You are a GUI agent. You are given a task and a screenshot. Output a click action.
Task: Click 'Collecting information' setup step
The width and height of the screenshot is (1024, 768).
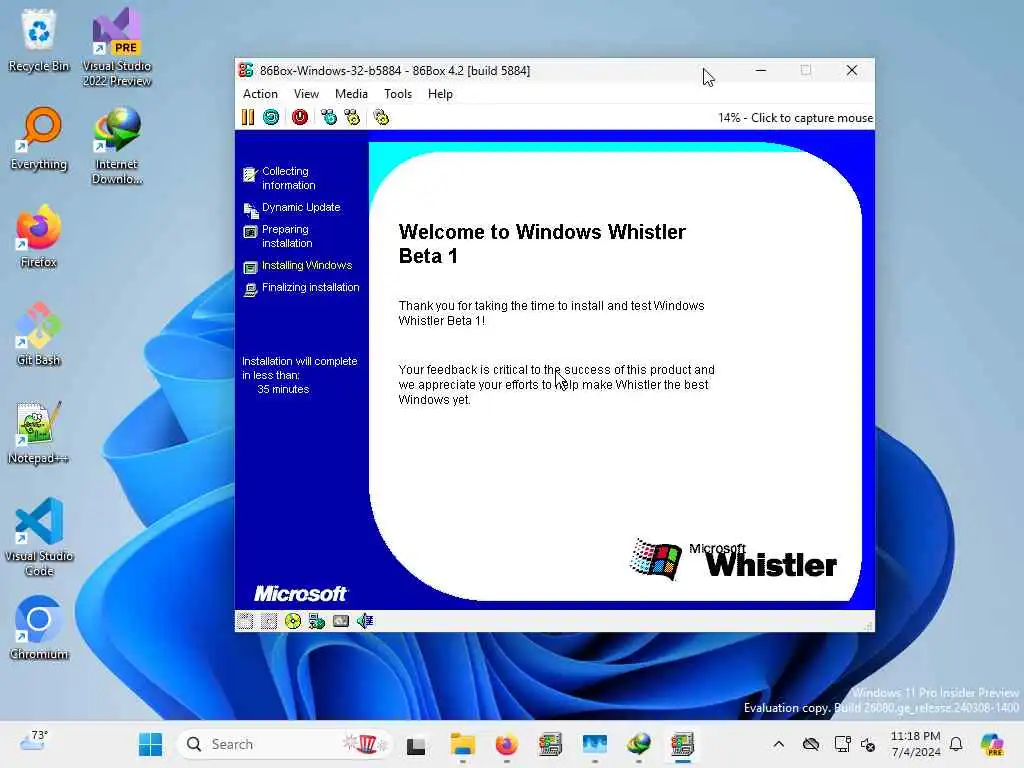[x=289, y=178]
